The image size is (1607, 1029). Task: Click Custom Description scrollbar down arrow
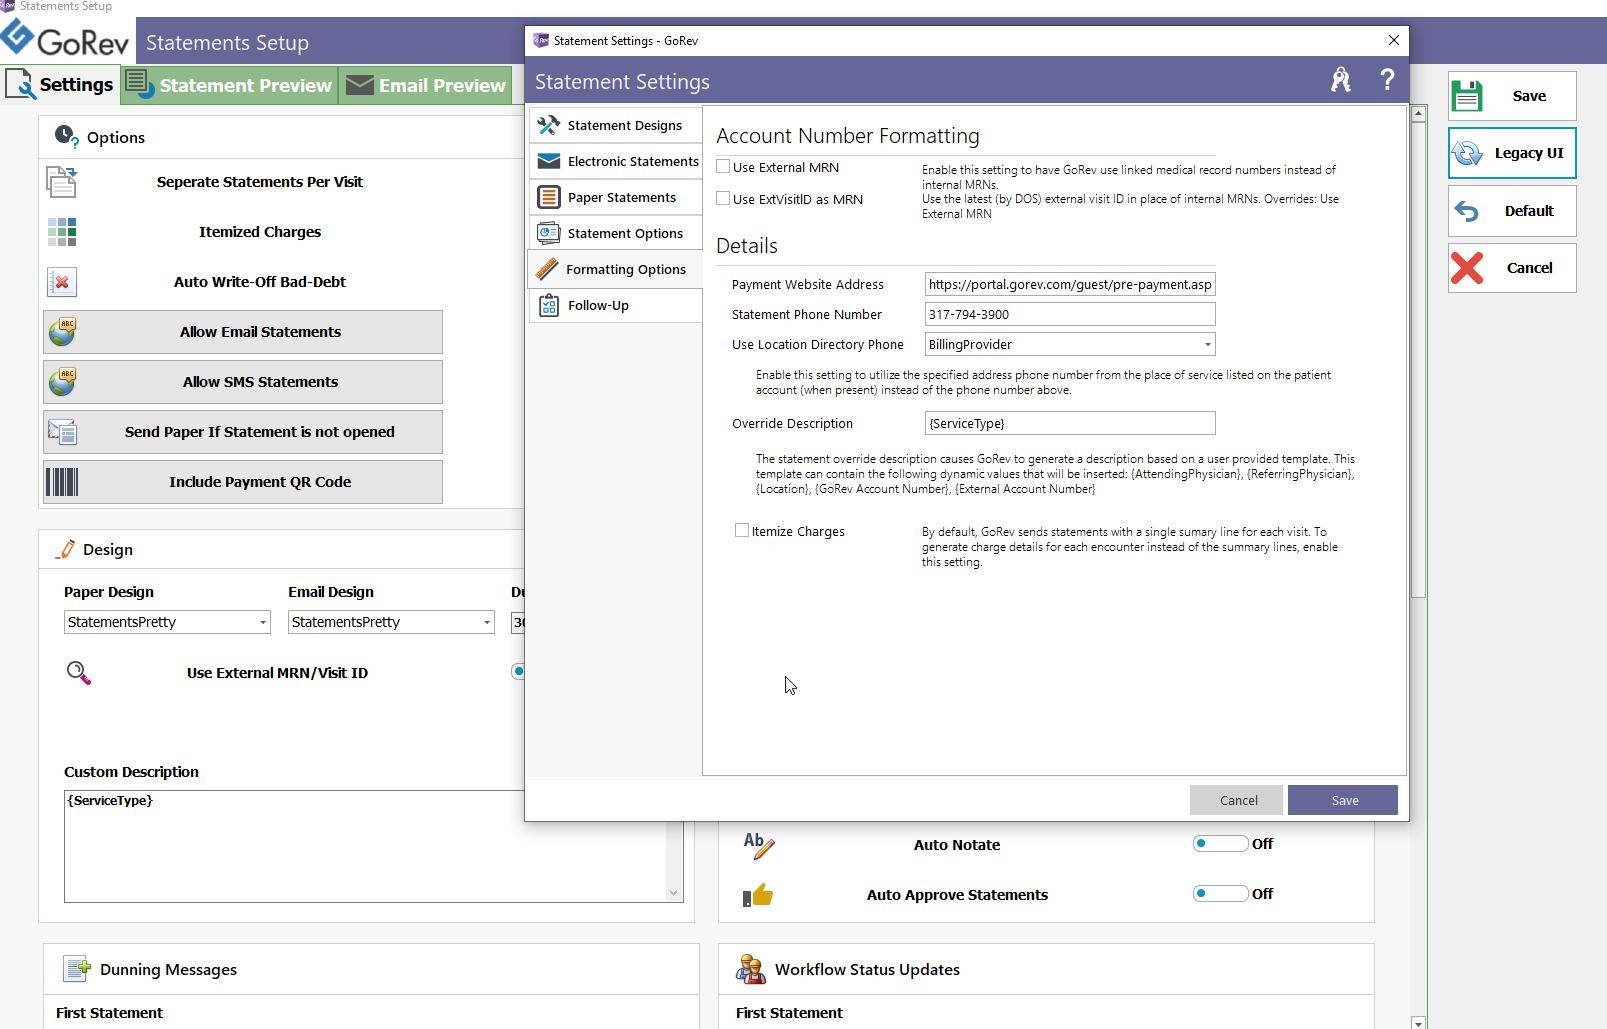(674, 893)
